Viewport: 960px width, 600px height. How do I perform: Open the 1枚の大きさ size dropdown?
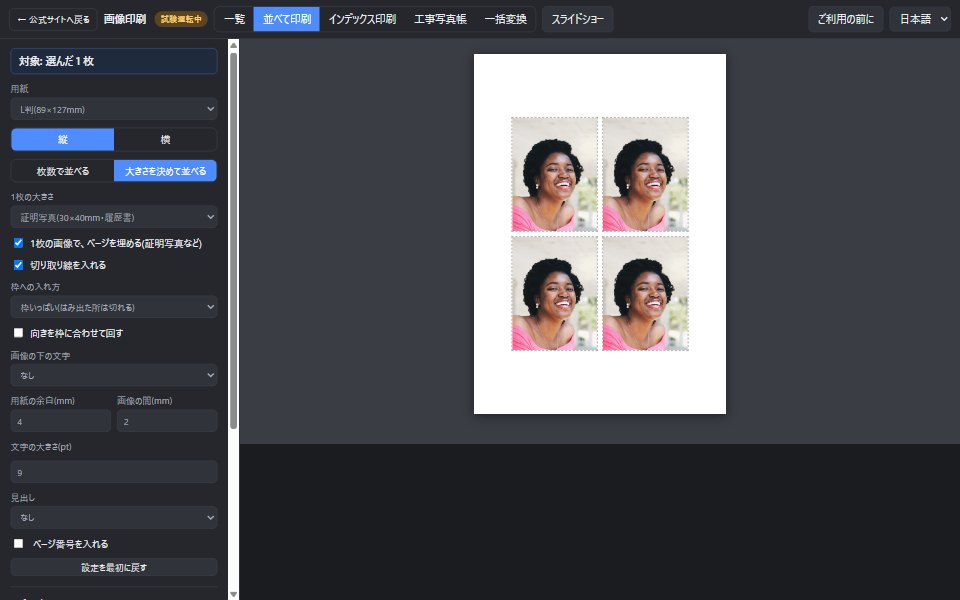coord(114,217)
